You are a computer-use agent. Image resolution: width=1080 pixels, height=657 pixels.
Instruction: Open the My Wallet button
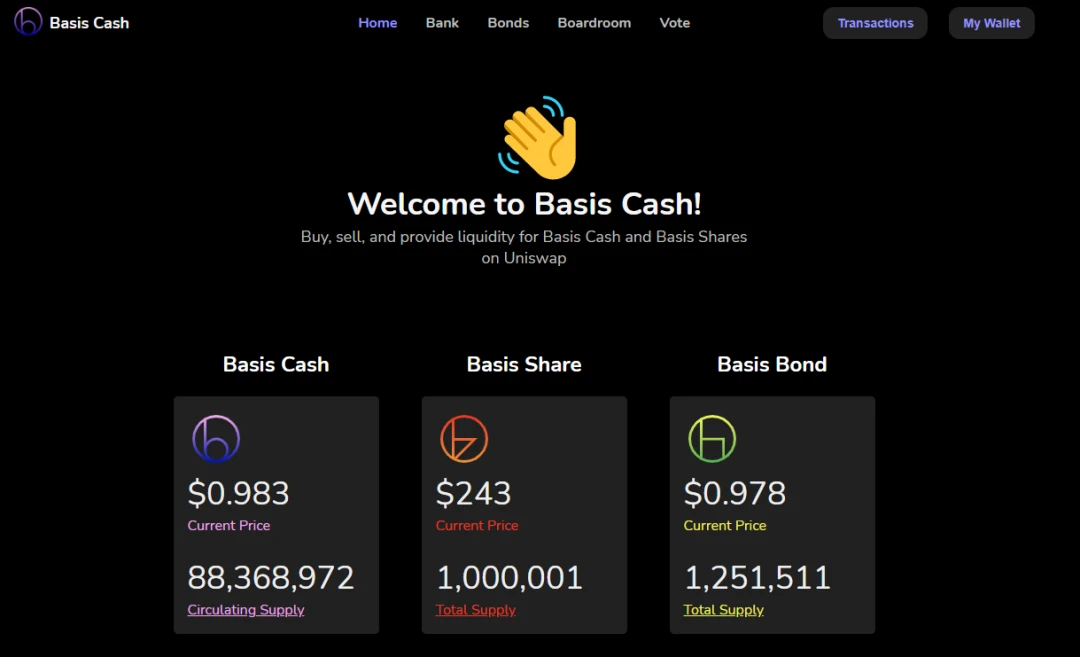click(x=992, y=23)
